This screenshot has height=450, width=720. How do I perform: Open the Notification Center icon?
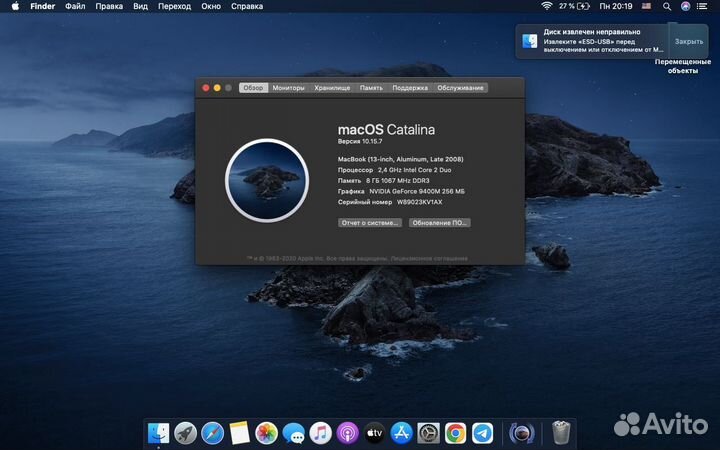[702, 6]
